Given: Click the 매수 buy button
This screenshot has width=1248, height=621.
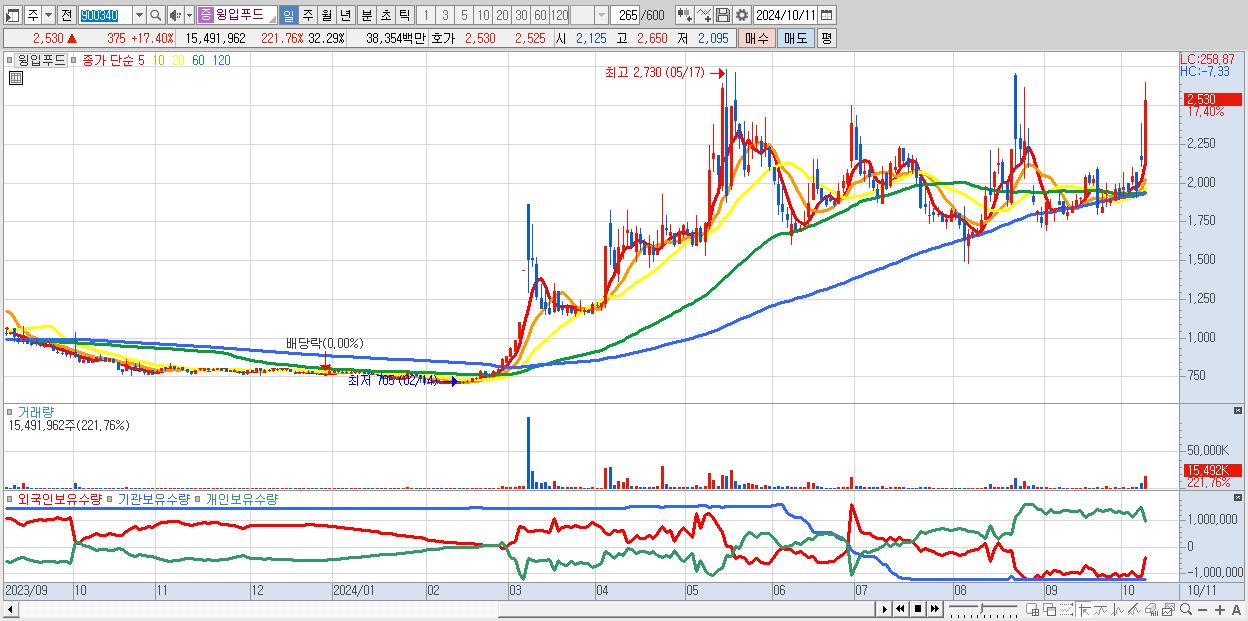Looking at the screenshot, I should pos(757,38).
